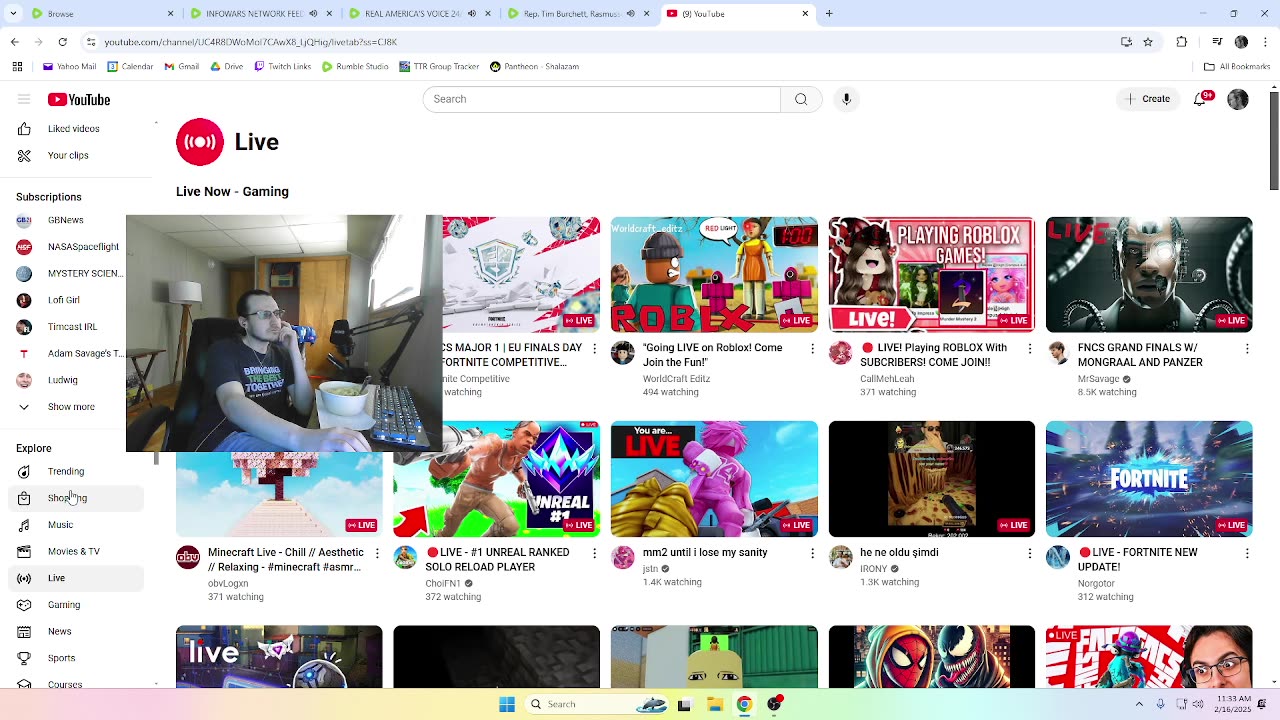Start voice search with microphone icon
Image resolution: width=1280 pixels, height=720 pixels.
click(x=846, y=99)
